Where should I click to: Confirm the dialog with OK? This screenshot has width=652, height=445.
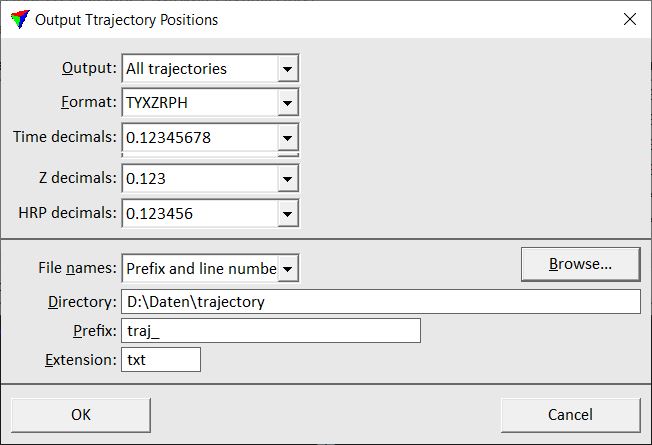pyautogui.click(x=81, y=415)
